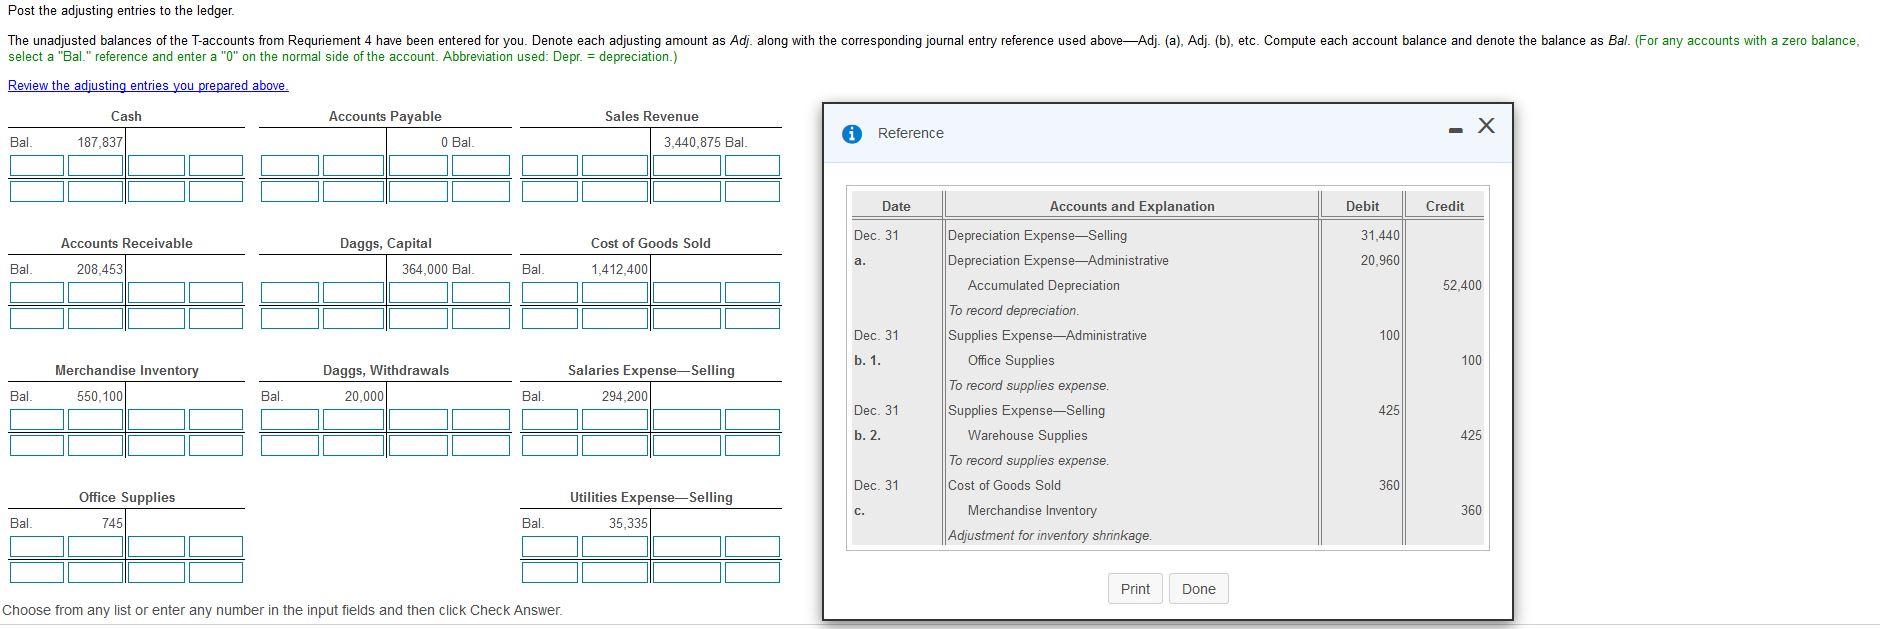Select Cash second-row debit reference box

coord(37,191)
